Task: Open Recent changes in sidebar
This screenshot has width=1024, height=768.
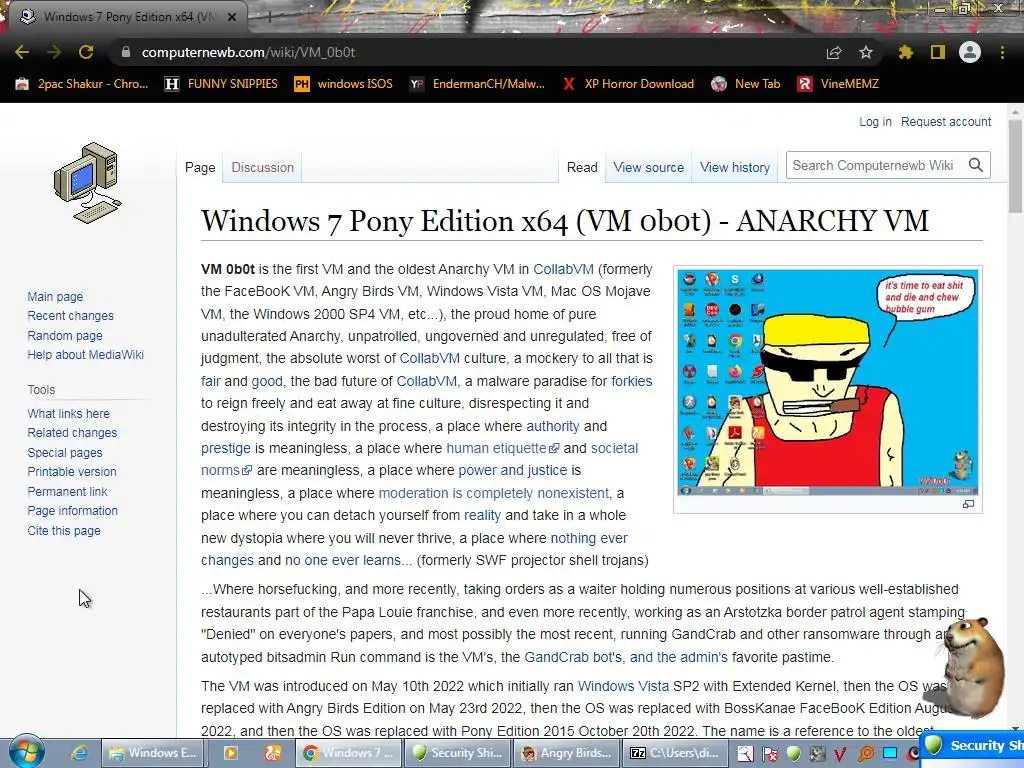Action: (71, 316)
